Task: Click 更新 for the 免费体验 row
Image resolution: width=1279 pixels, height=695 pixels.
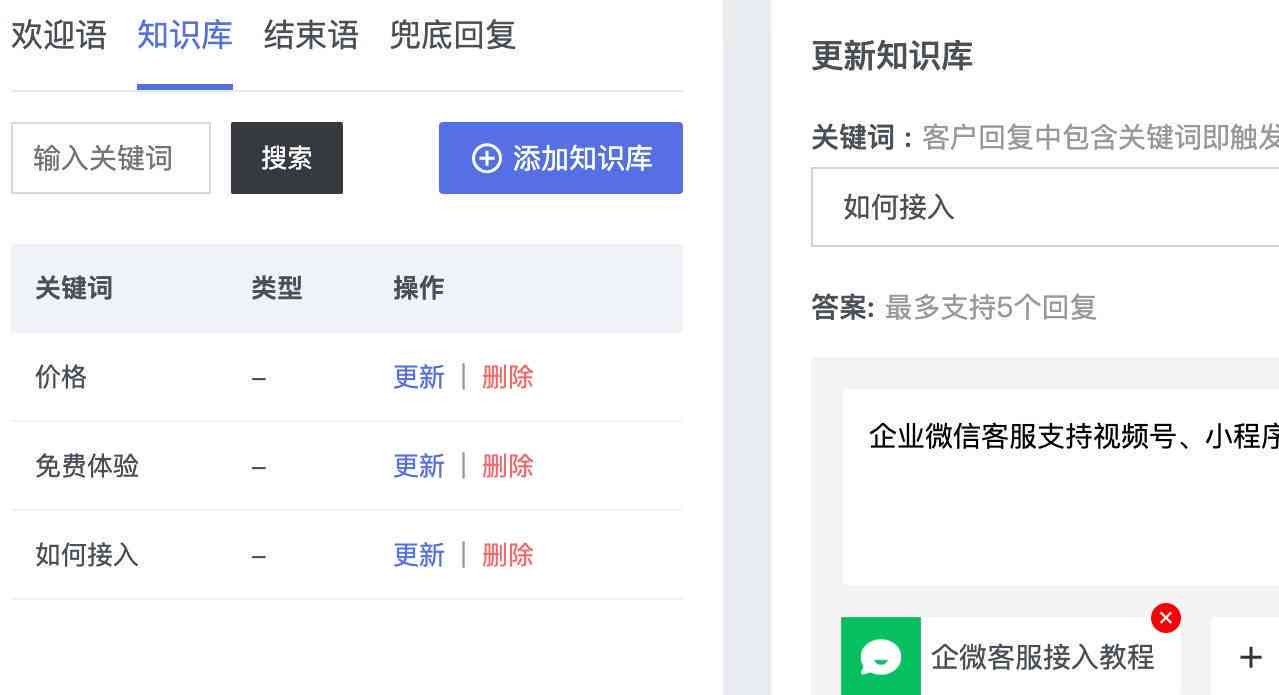Action: [x=419, y=466]
